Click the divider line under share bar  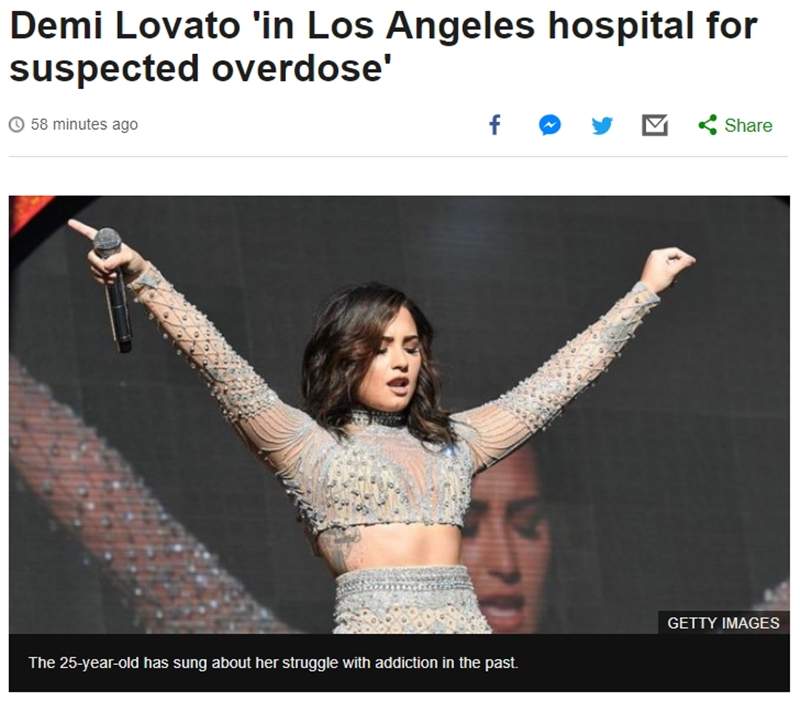[399, 157]
